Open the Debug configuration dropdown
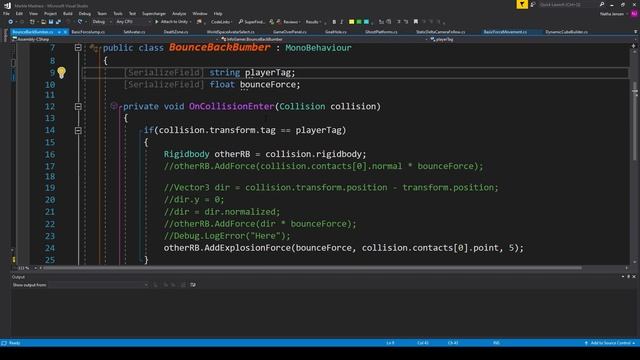The width and height of the screenshot is (640, 360). [101, 22]
